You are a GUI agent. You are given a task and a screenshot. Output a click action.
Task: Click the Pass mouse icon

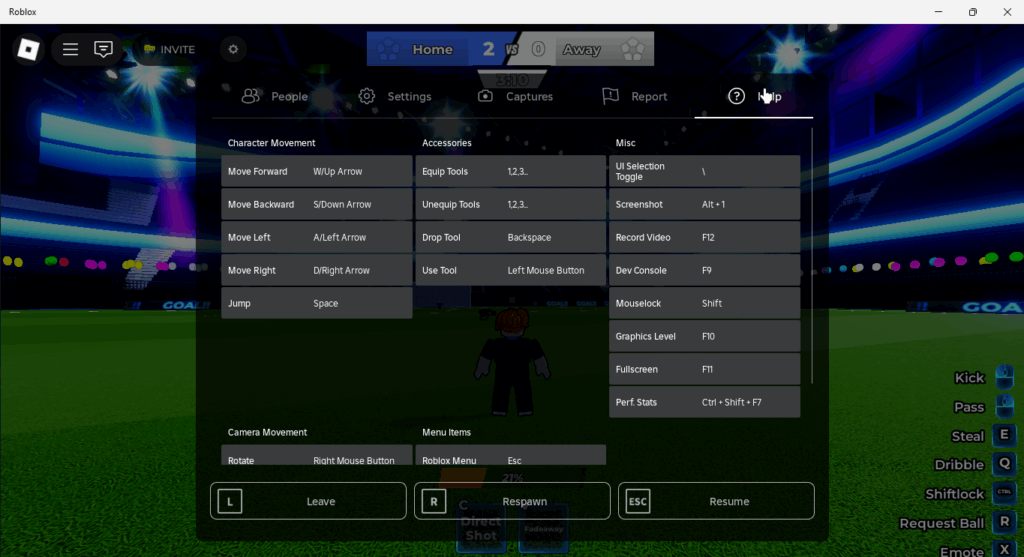[x=1004, y=406]
